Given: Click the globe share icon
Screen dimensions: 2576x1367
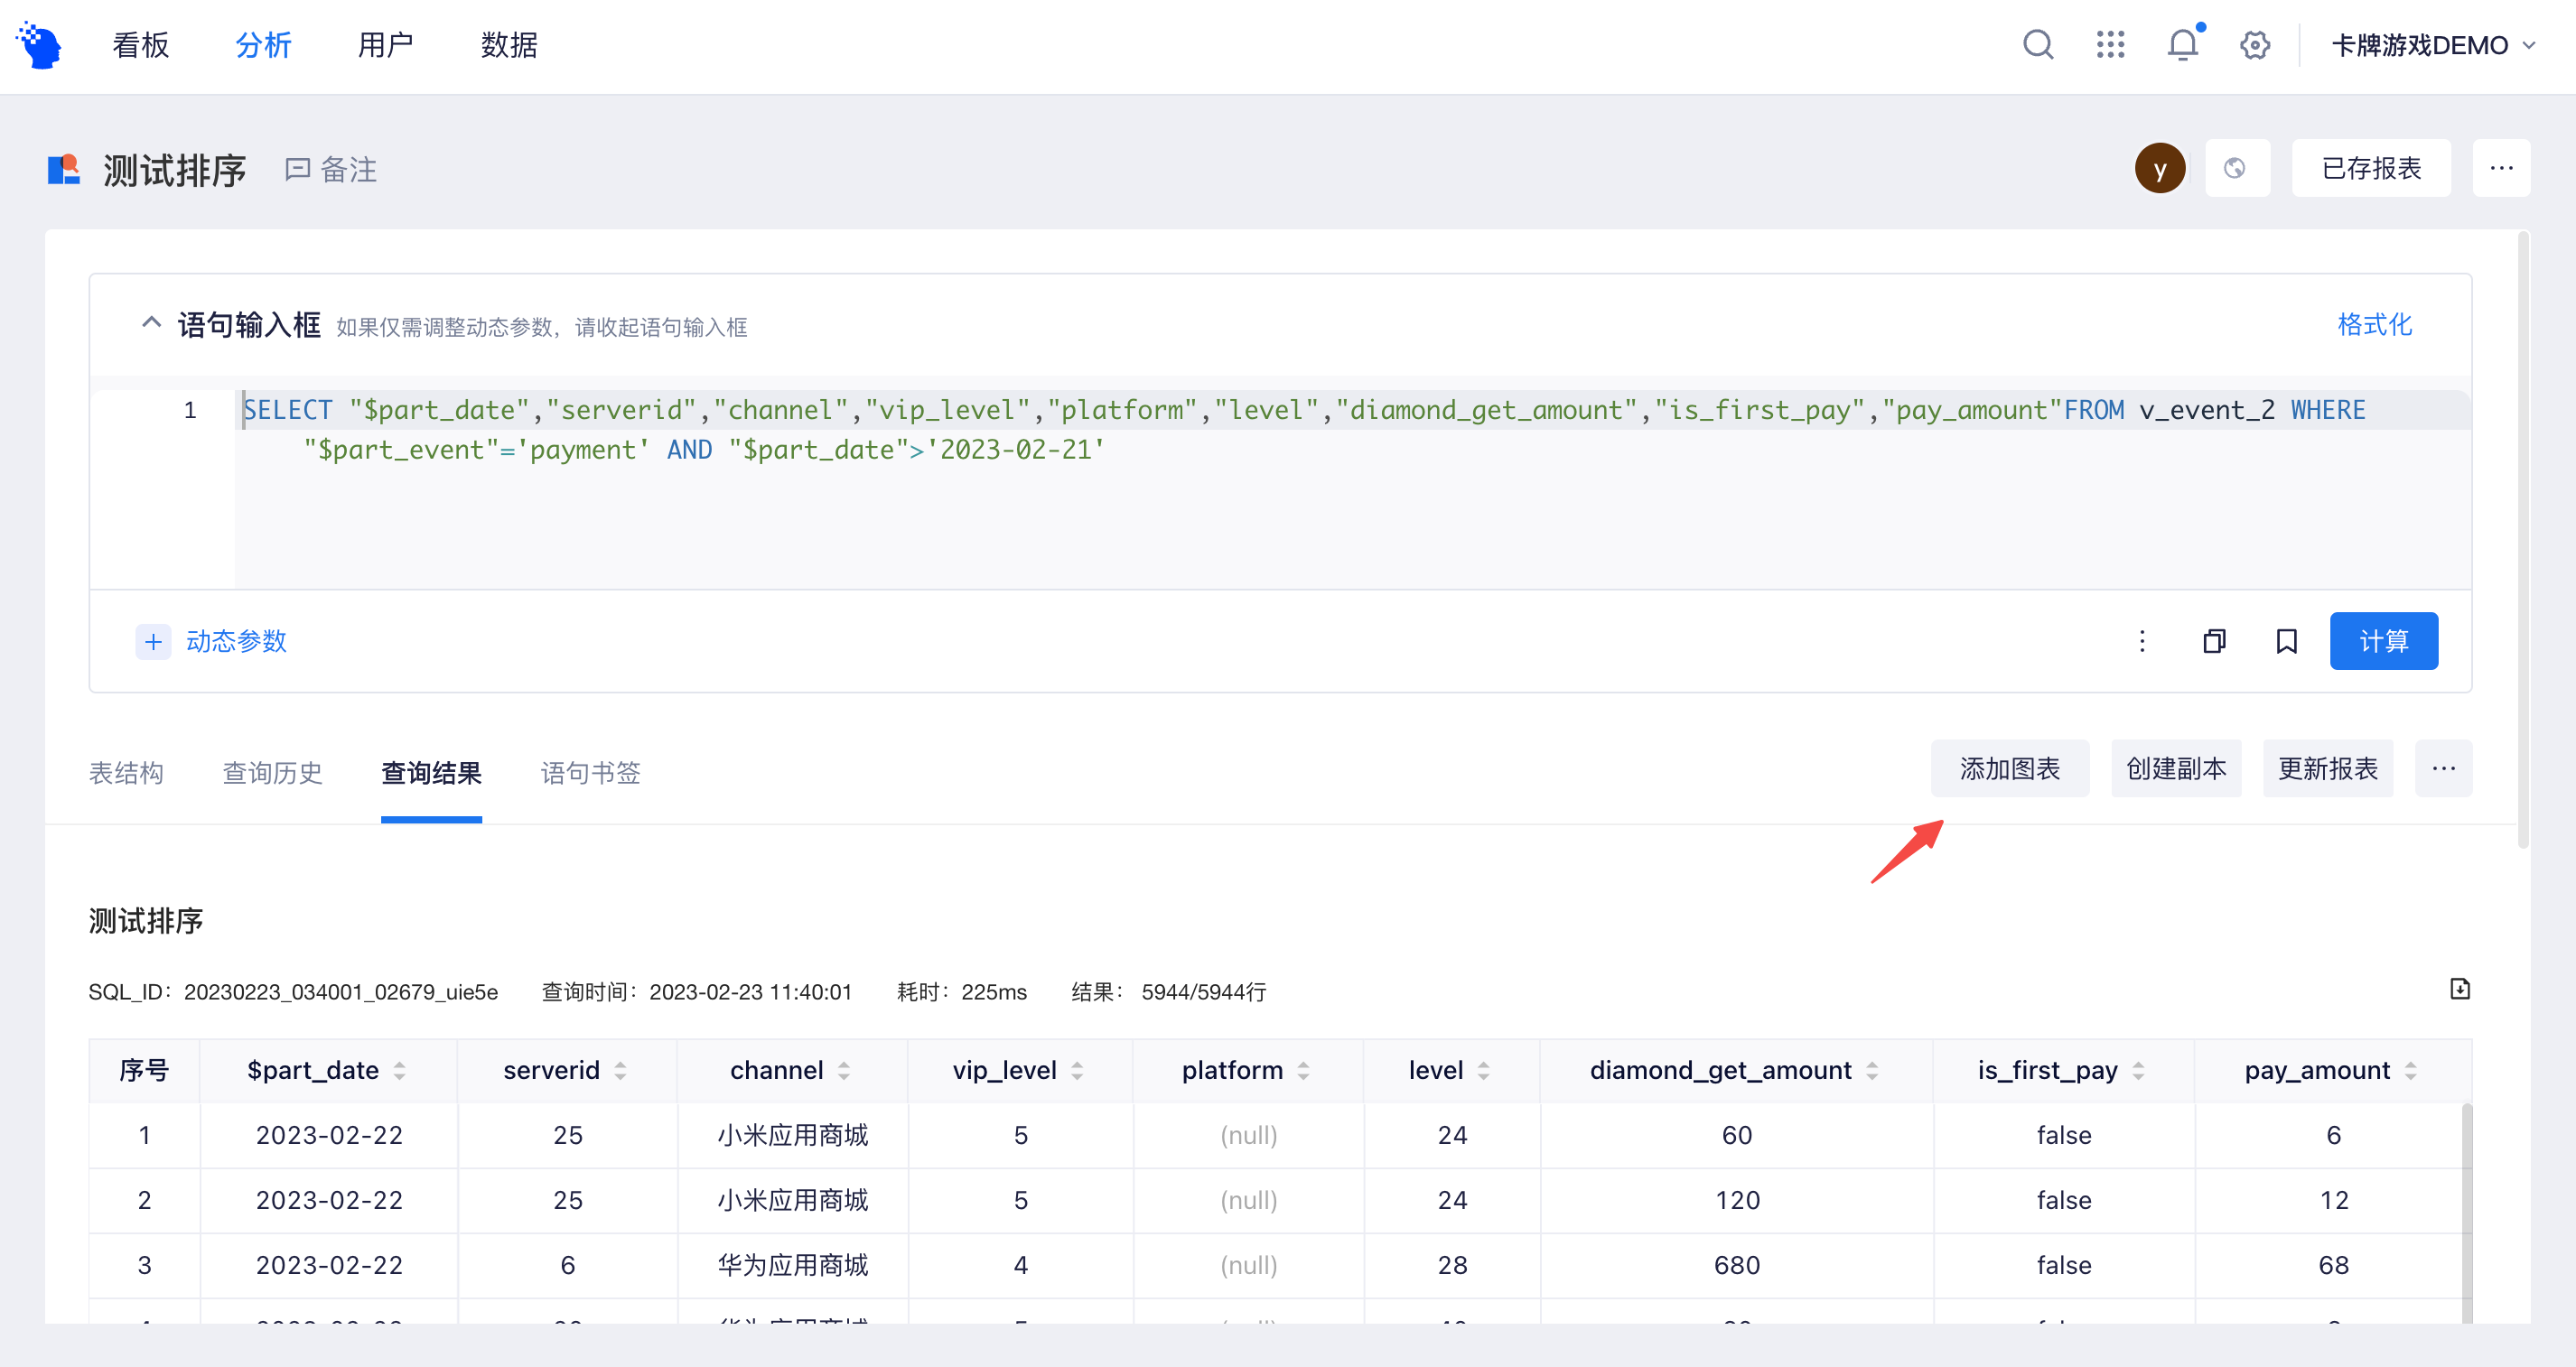Looking at the screenshot, I should pos(2237,168).
